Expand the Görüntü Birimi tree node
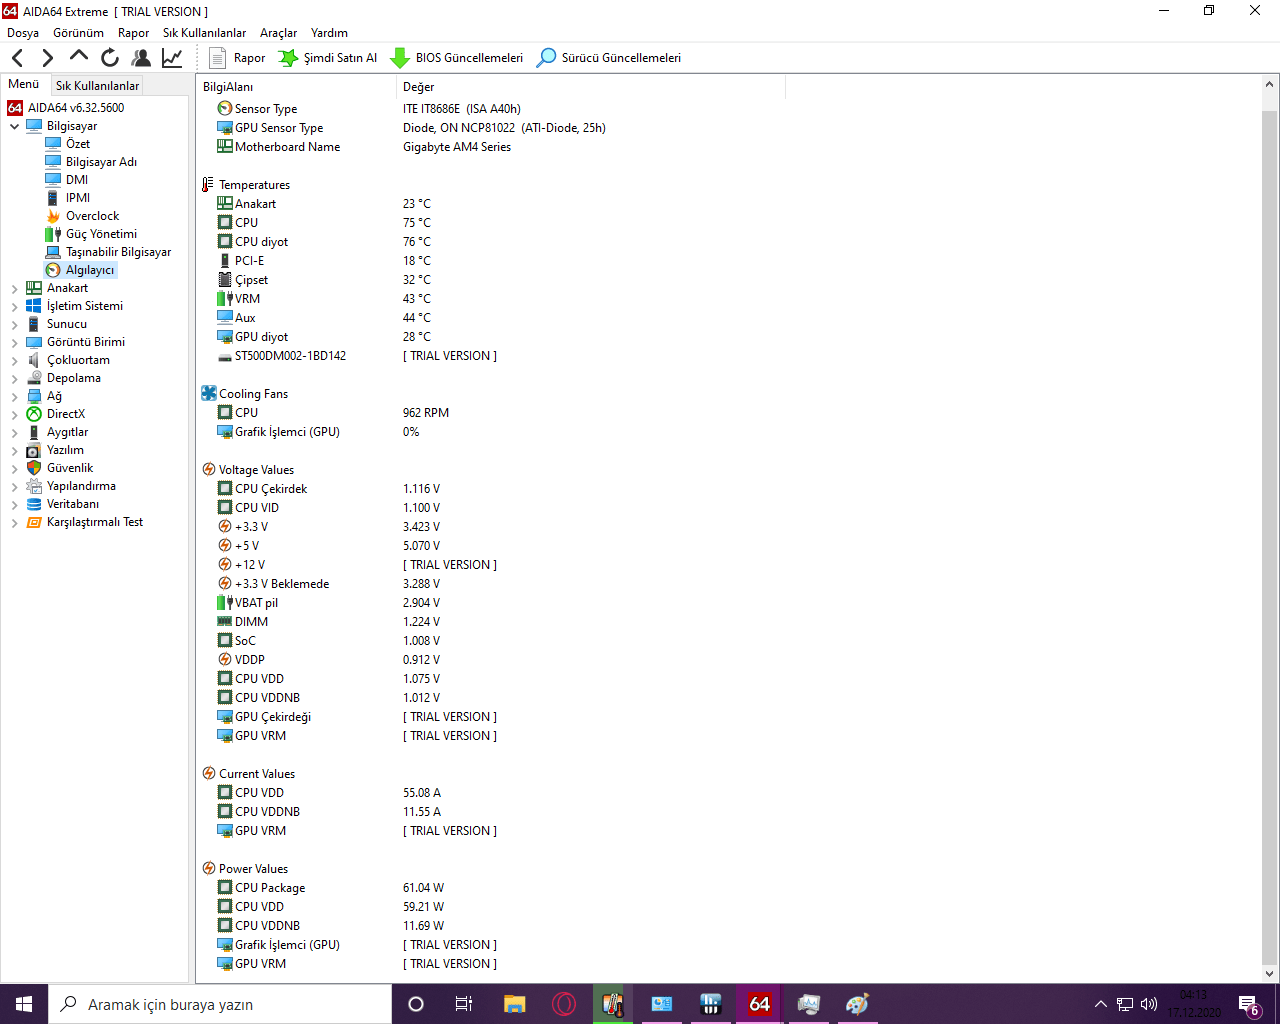The width and height of the screenshot is (1280, 1024). coord(14,342)
